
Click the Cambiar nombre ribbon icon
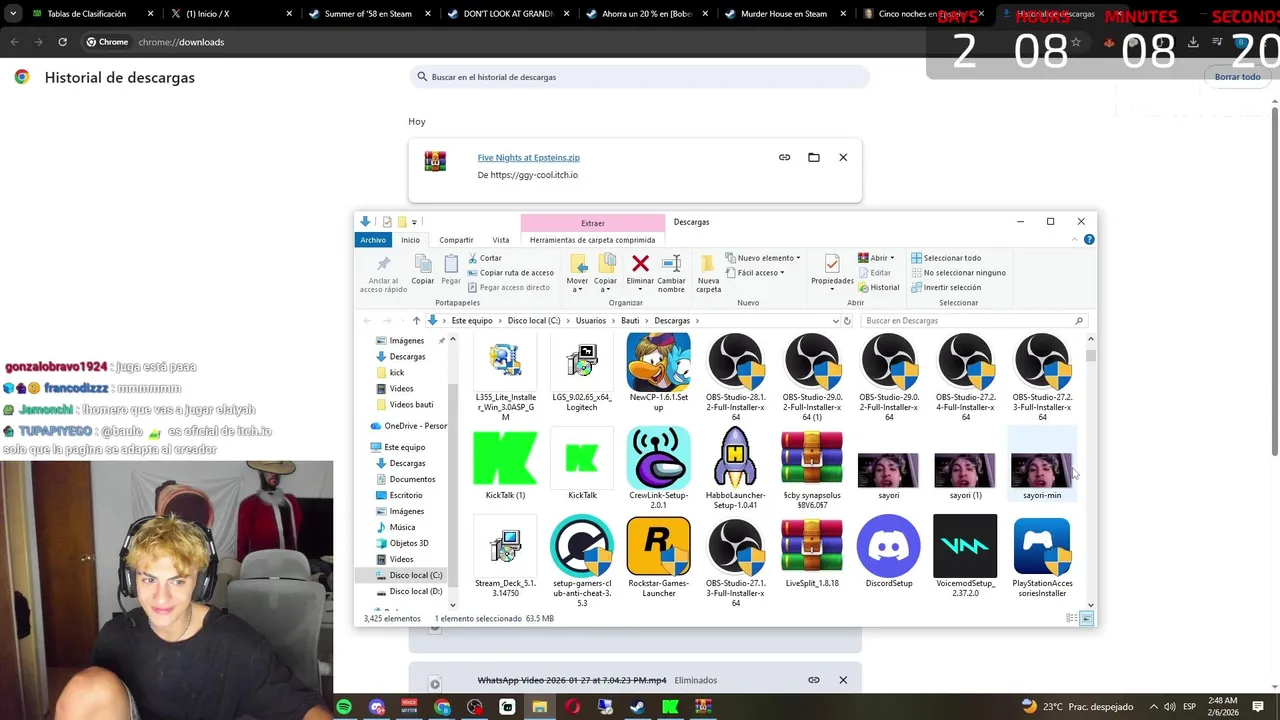[672, 264]
